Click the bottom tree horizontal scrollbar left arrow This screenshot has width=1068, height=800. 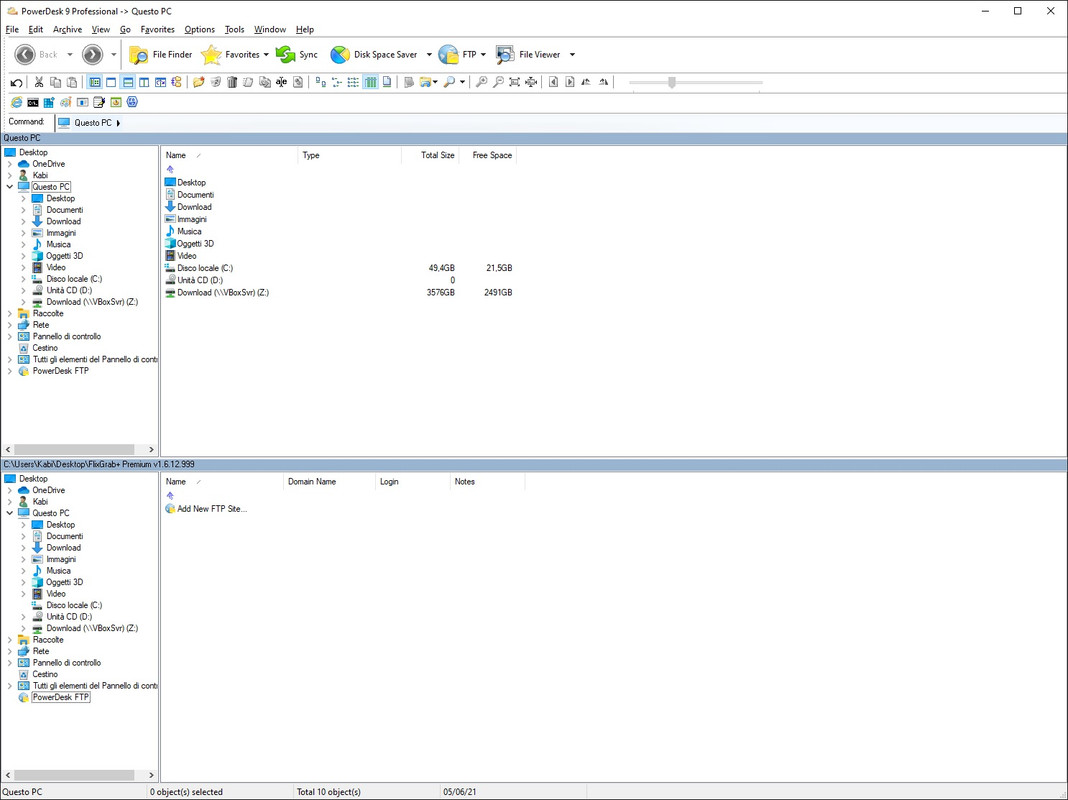tap(8, 775)
